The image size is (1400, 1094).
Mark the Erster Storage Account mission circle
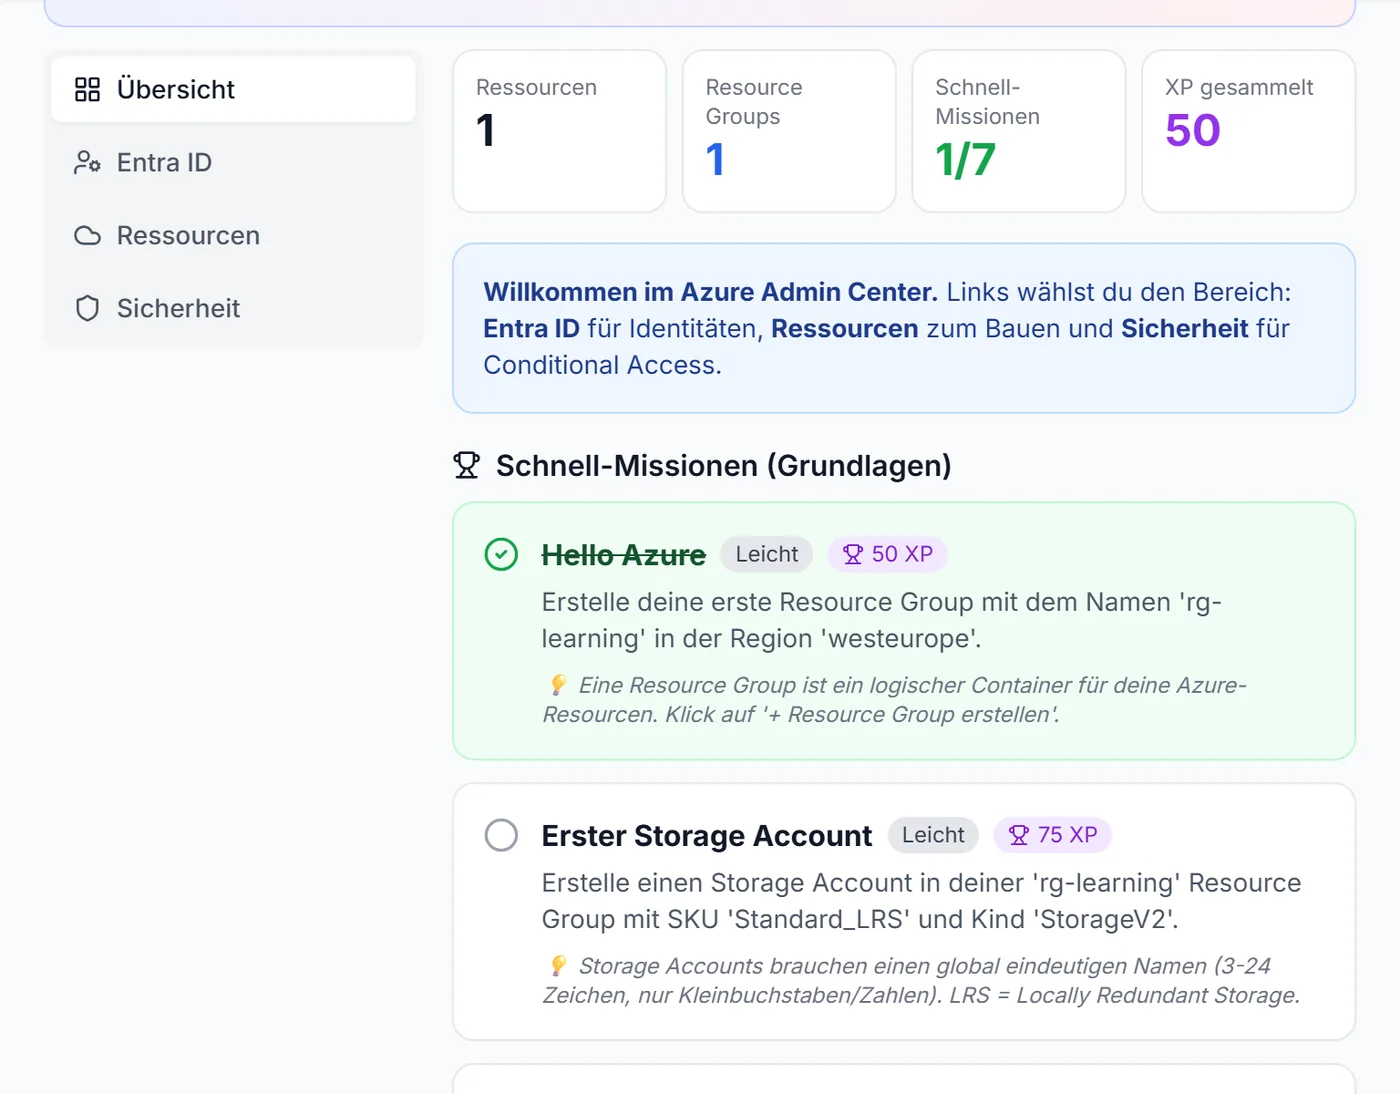(501, 835)
